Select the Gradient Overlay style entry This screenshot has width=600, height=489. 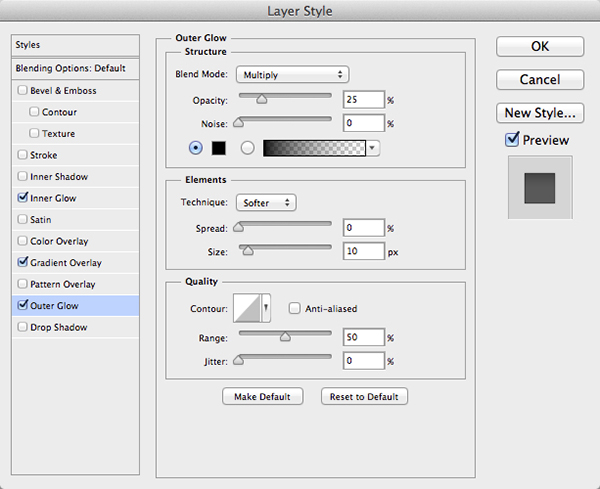[66, 263]
